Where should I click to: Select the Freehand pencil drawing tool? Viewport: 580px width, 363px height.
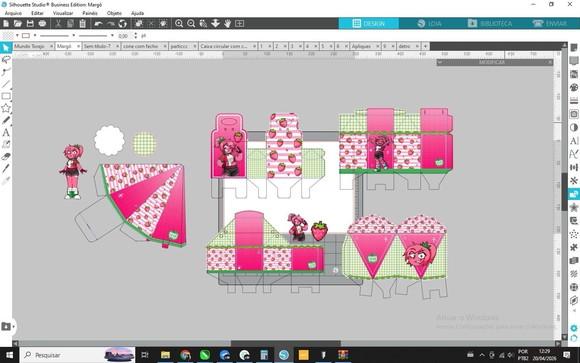6,120
